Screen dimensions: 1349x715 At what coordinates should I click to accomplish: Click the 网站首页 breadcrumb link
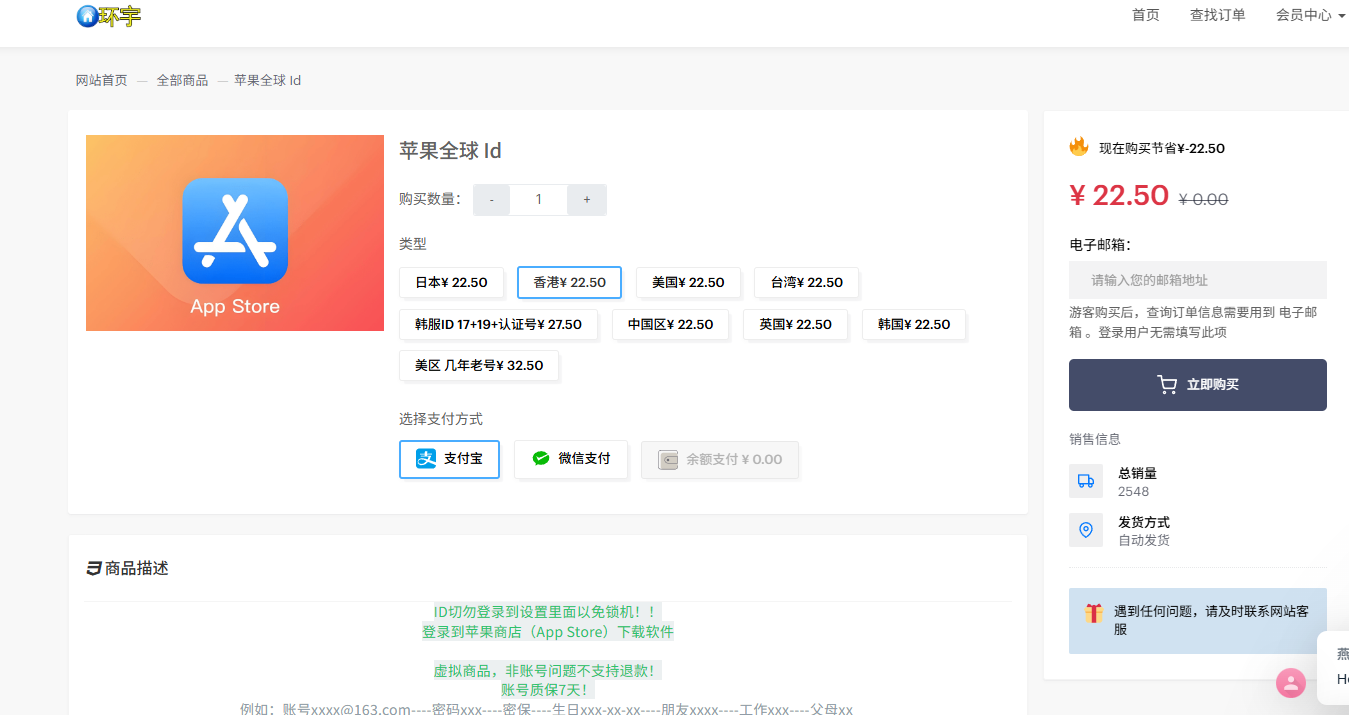pyautogui.click(x=102, y=80)
